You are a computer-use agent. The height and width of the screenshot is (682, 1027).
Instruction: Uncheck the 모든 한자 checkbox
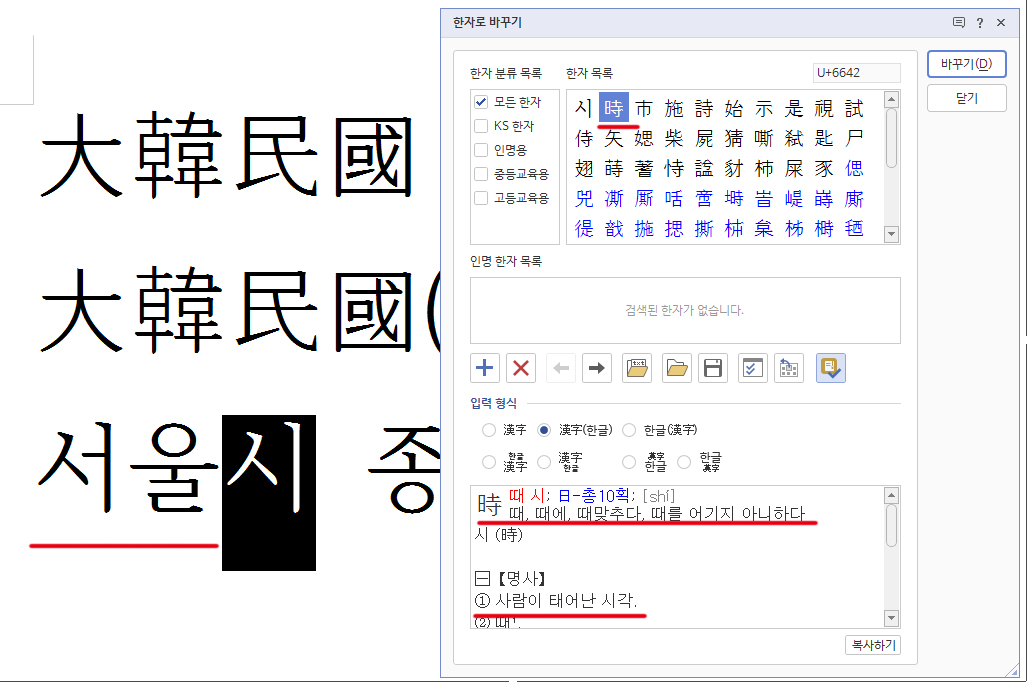coord(481,102)
